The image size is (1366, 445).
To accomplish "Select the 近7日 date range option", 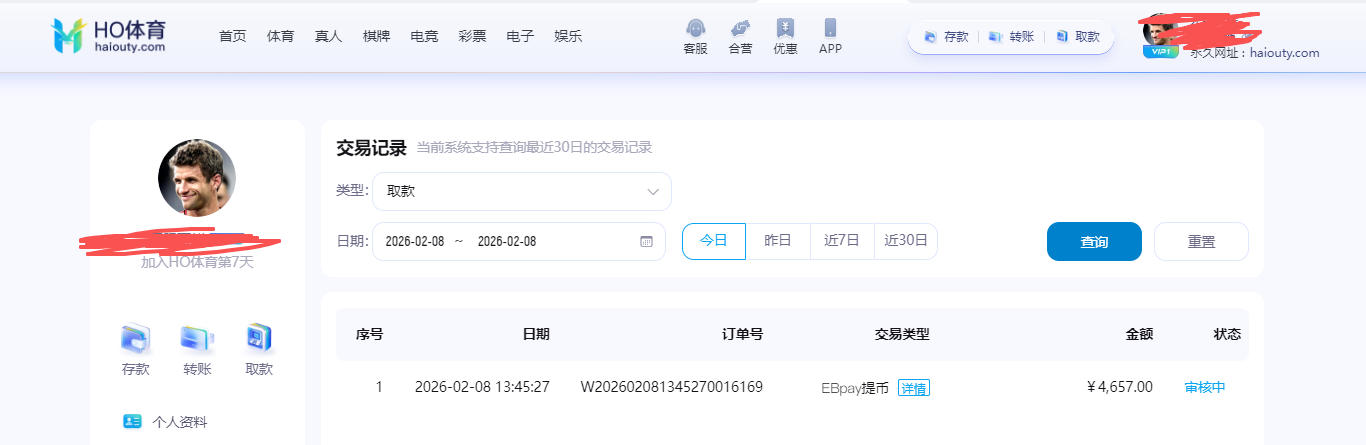I will coord(842,241).
